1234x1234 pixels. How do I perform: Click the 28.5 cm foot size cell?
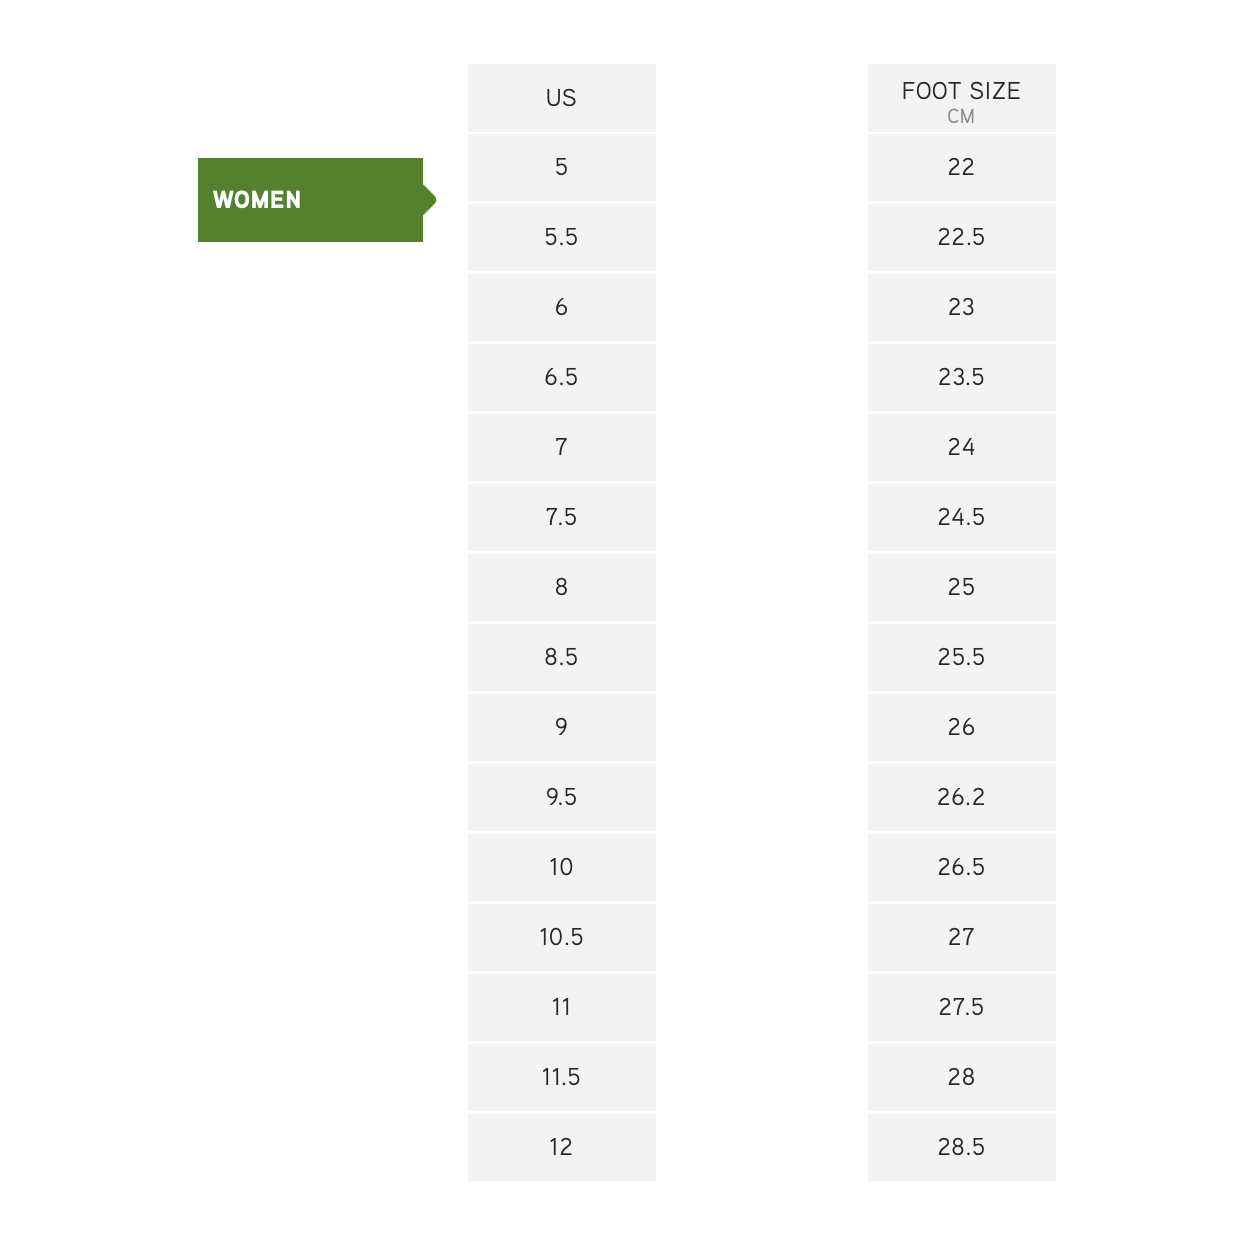[961, 1147]
